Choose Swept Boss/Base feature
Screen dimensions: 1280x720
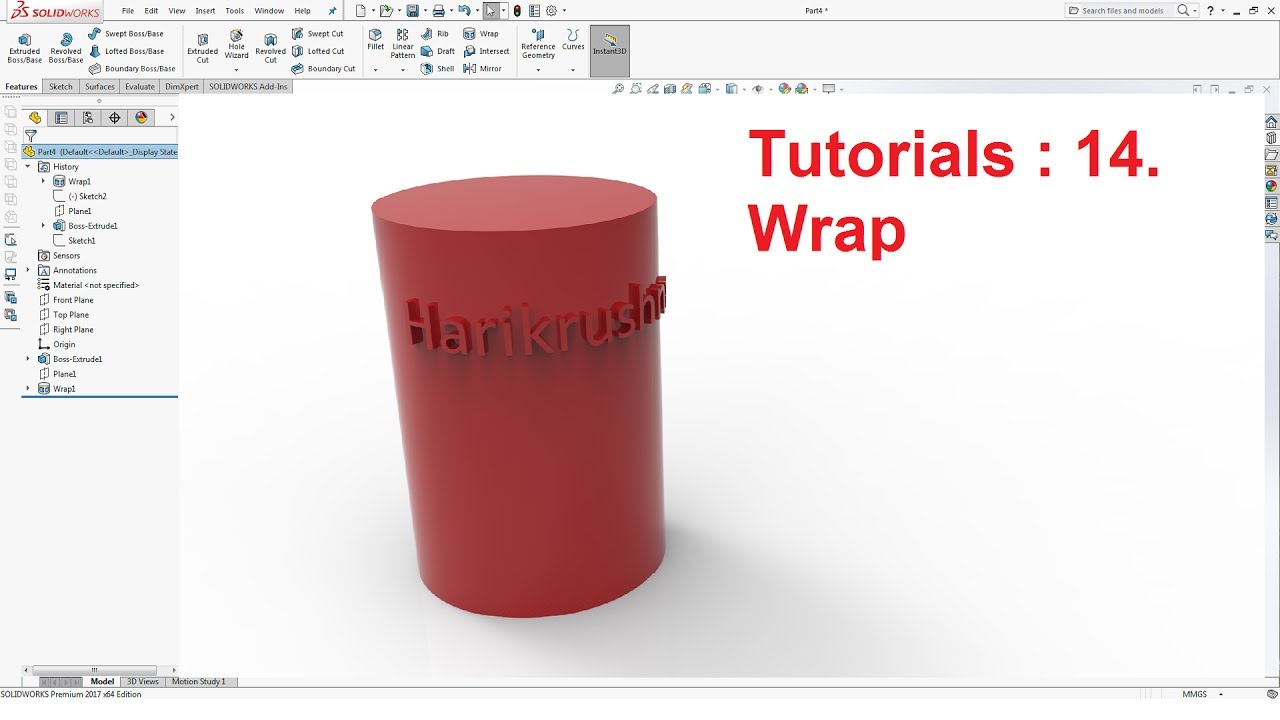tap(126, 34)
